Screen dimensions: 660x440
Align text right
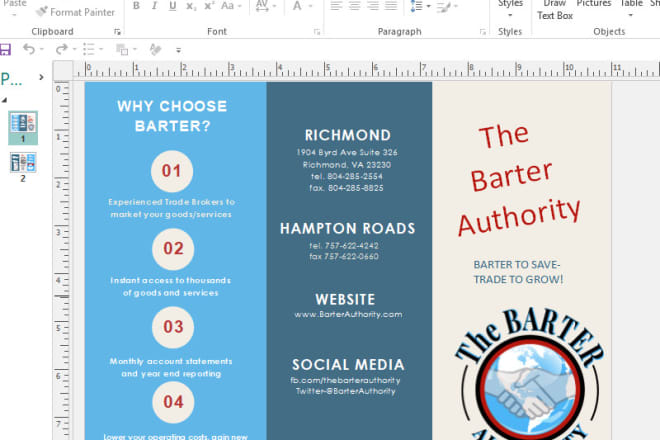[x=373, y=5]
